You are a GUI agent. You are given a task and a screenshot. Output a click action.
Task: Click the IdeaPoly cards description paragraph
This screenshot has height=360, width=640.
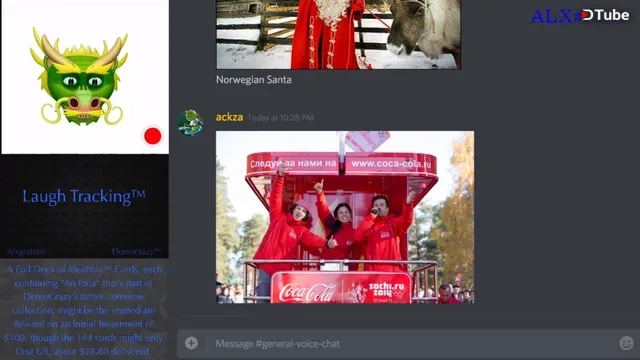(x=84, y=310)
